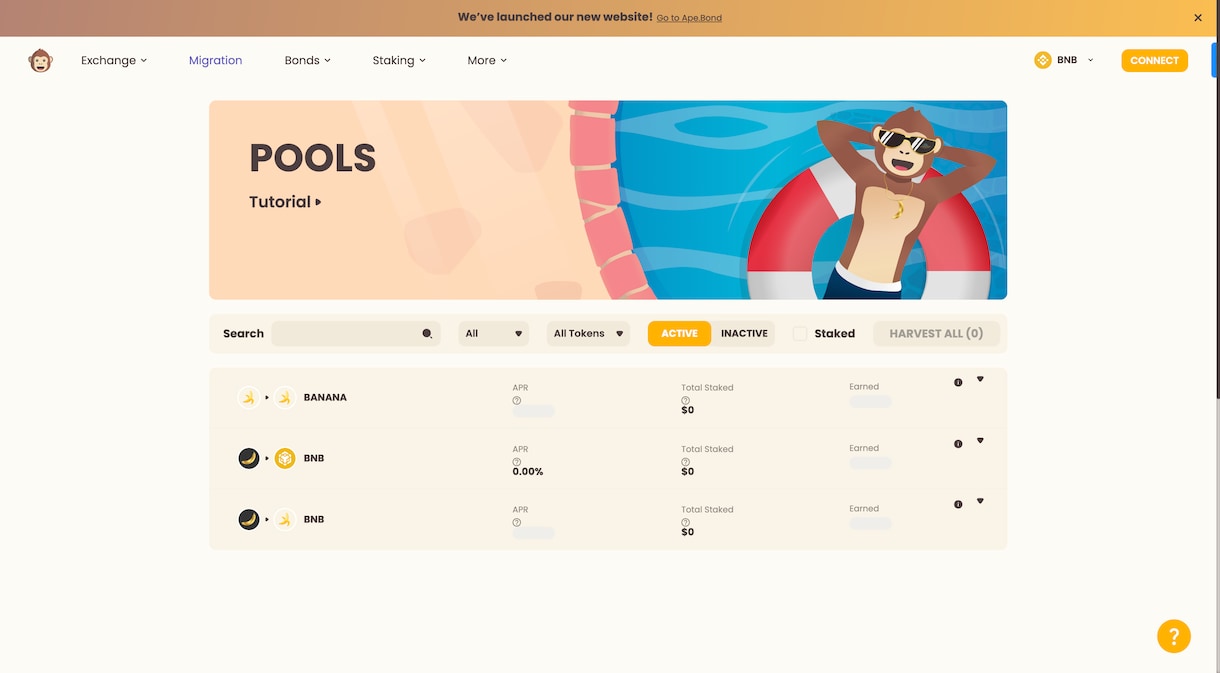Click the Total Staked help icon in BANANA row
The height and width of the screenshot is (673, 1220).
point(686,400)
